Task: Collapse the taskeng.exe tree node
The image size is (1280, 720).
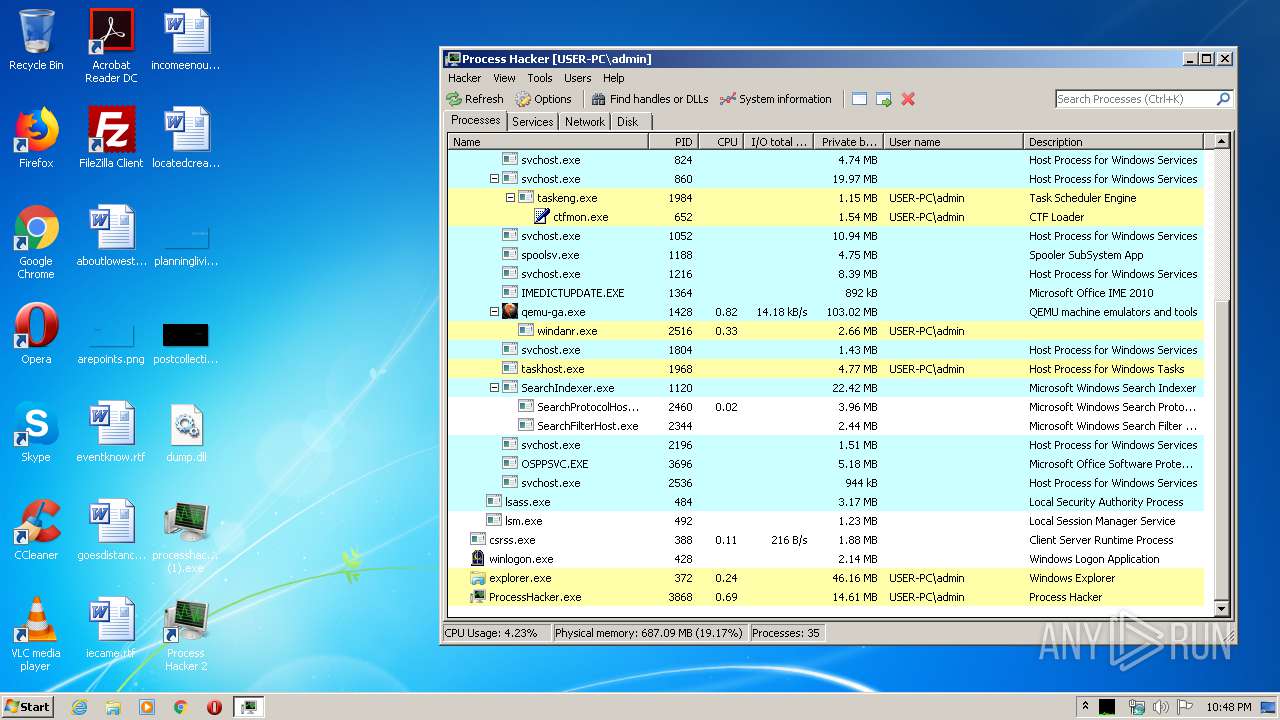Action: click(510, 198)
